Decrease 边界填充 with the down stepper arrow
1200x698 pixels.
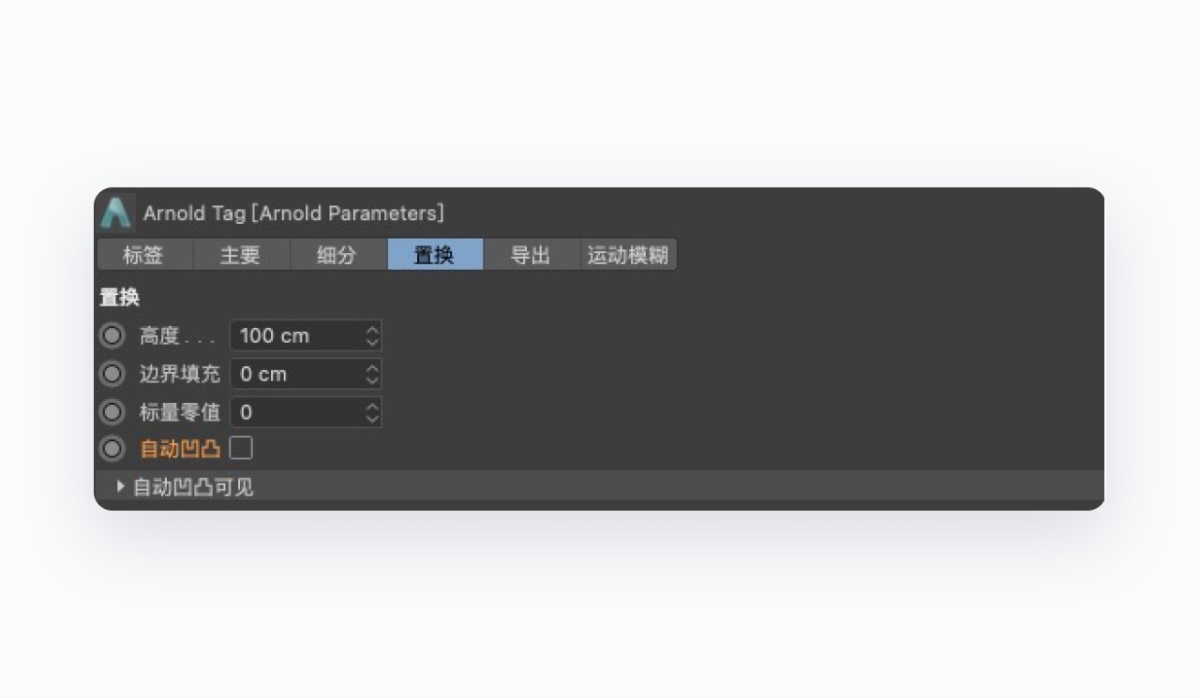(x=371, y=379)
